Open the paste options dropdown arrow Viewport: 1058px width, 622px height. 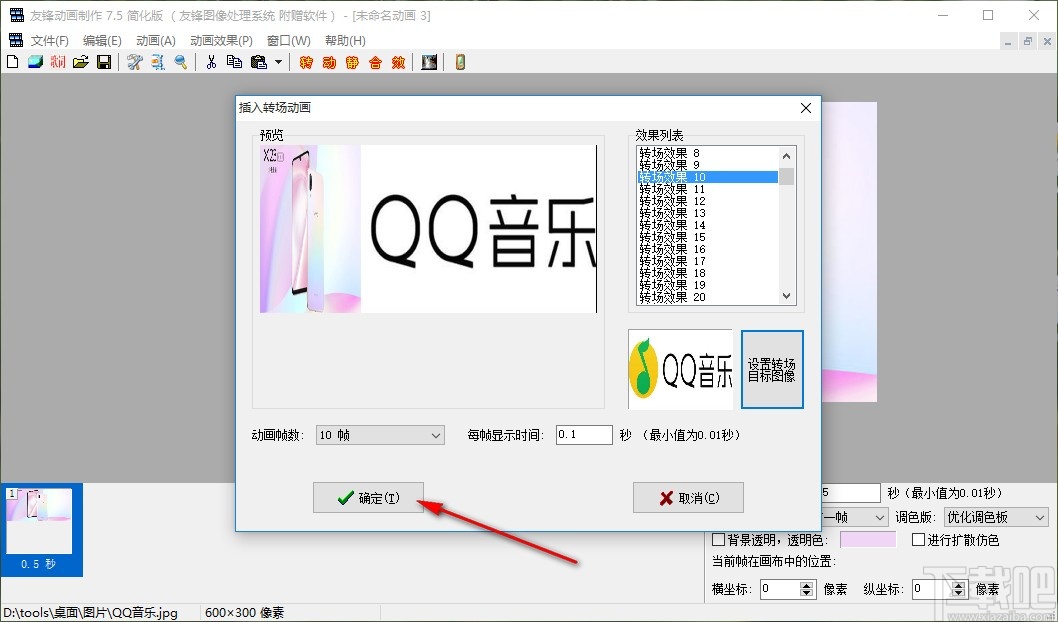point(278,62)
